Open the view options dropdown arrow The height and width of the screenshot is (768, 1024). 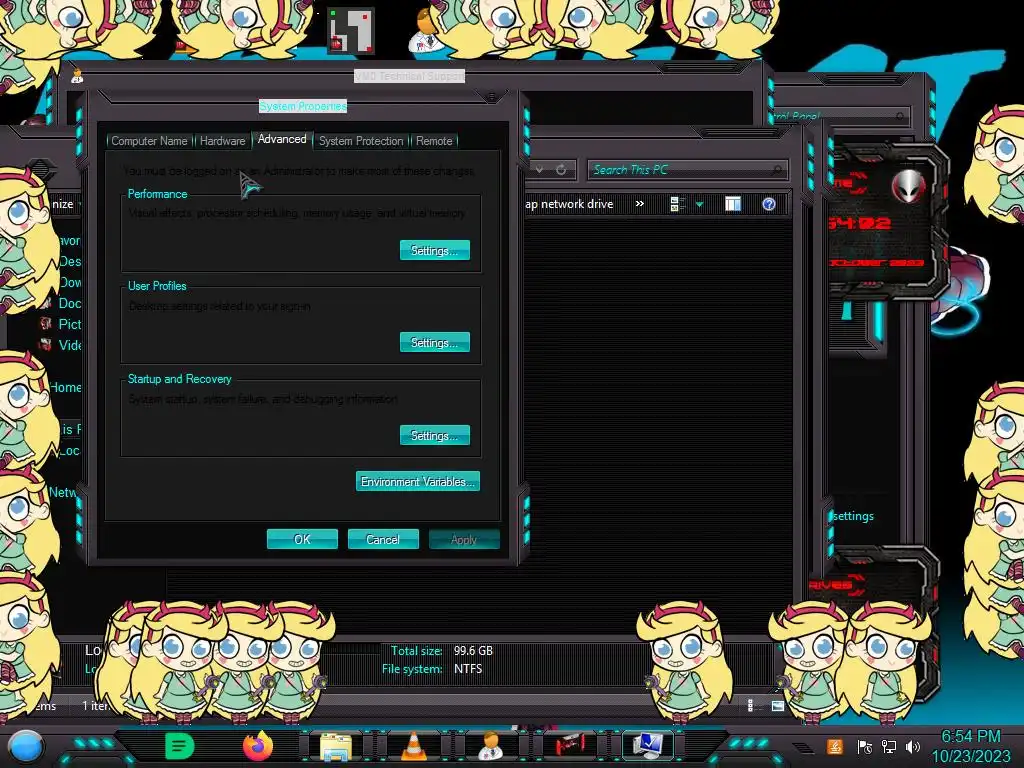click(699, 205)
